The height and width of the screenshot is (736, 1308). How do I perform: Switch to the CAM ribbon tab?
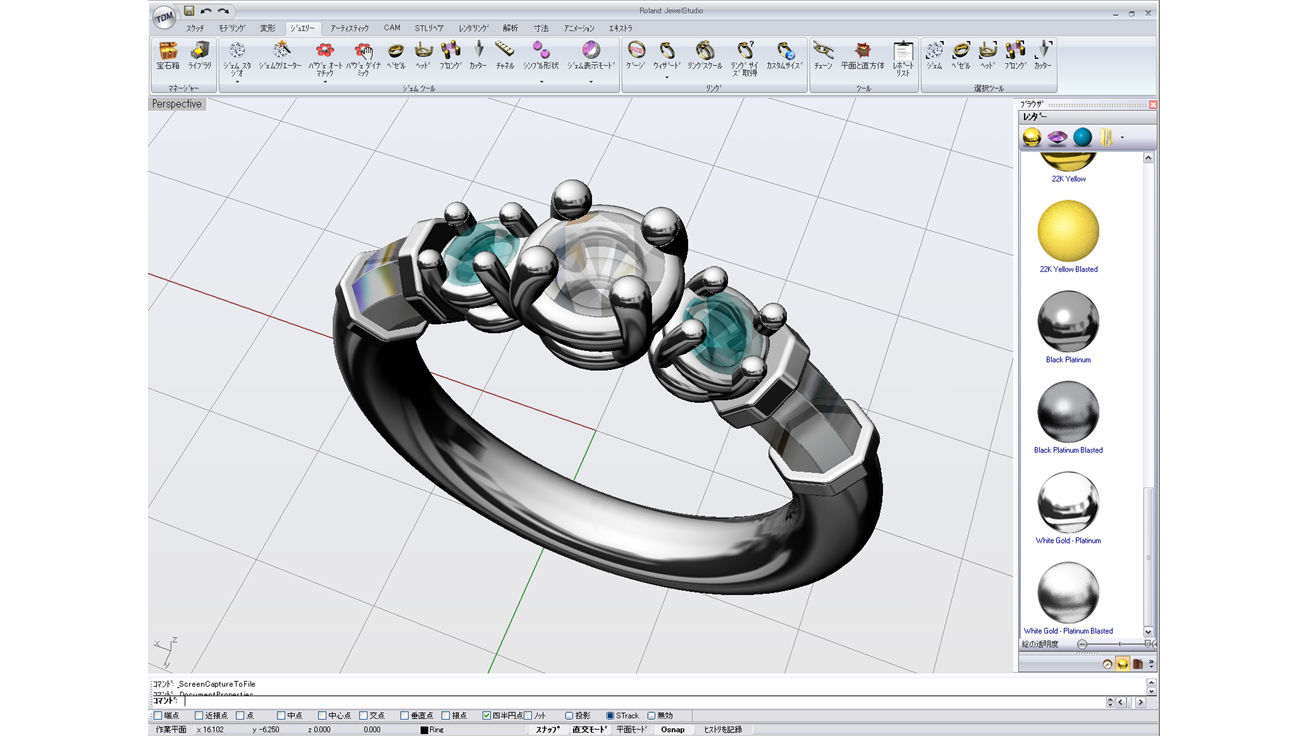pos(392,28)
